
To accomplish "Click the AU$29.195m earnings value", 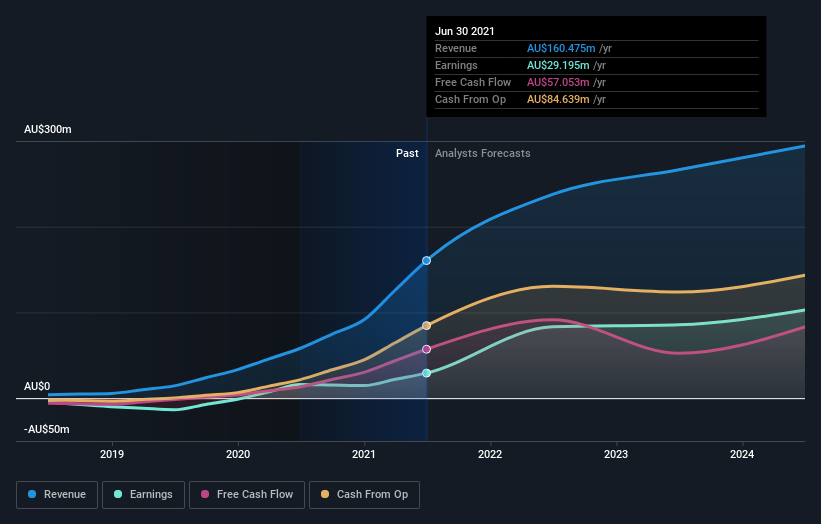I will click(x=558, y=65).
